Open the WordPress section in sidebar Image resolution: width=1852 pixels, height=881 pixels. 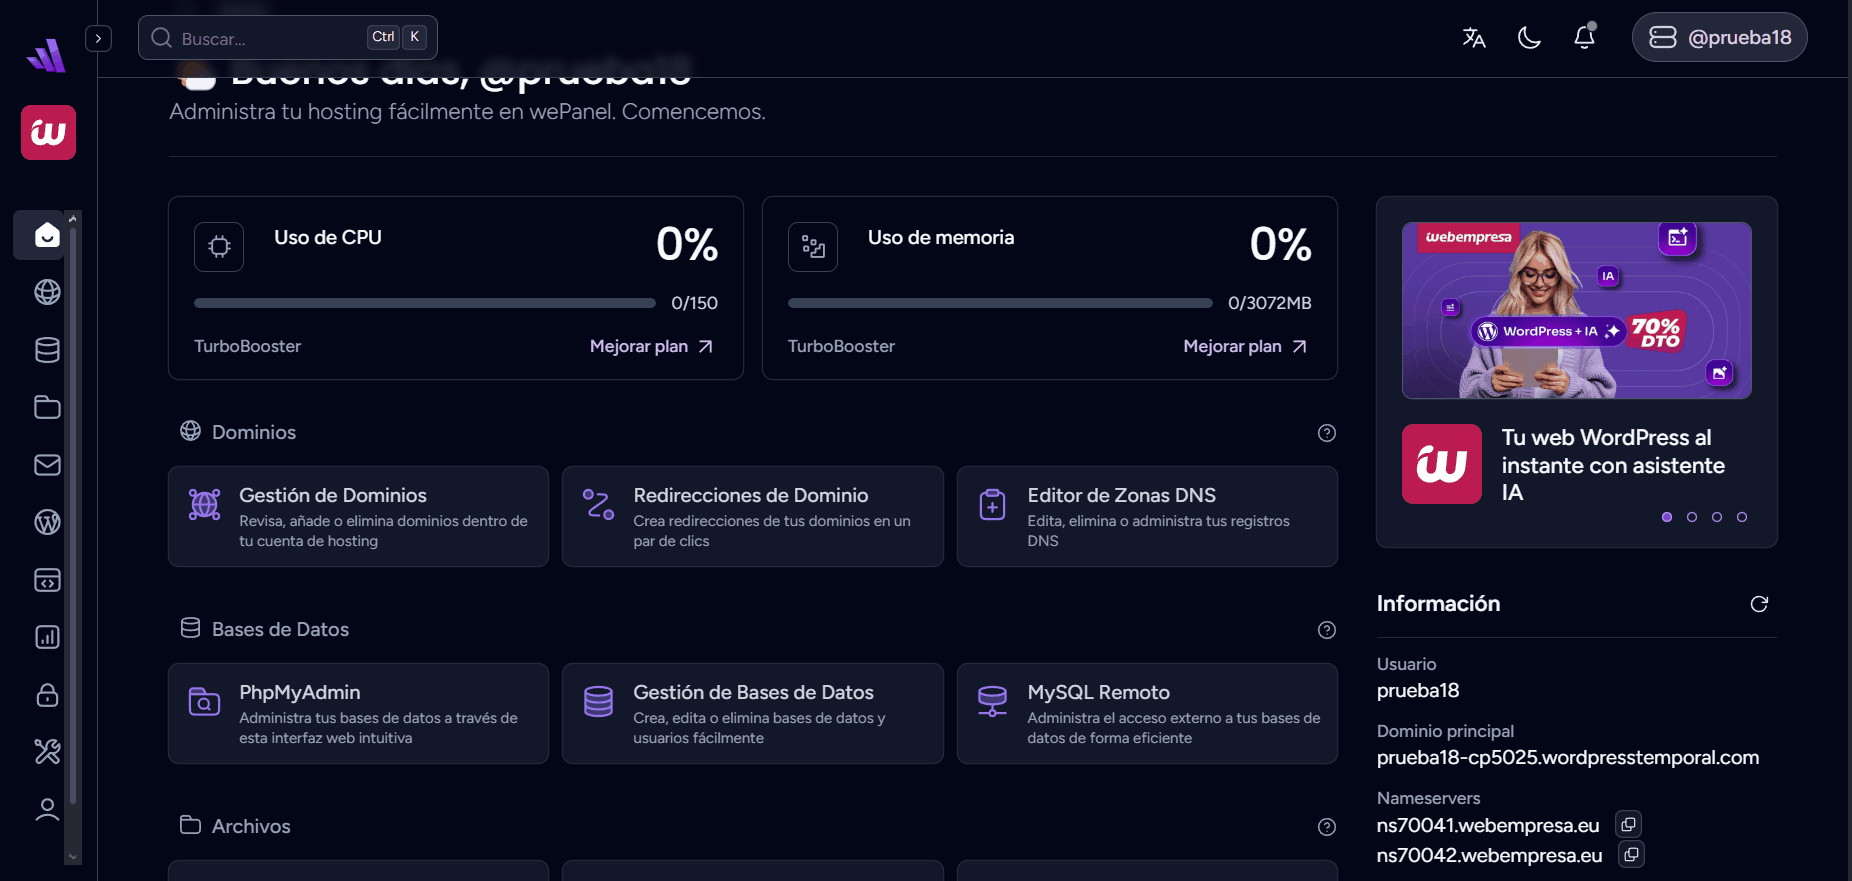47,522
